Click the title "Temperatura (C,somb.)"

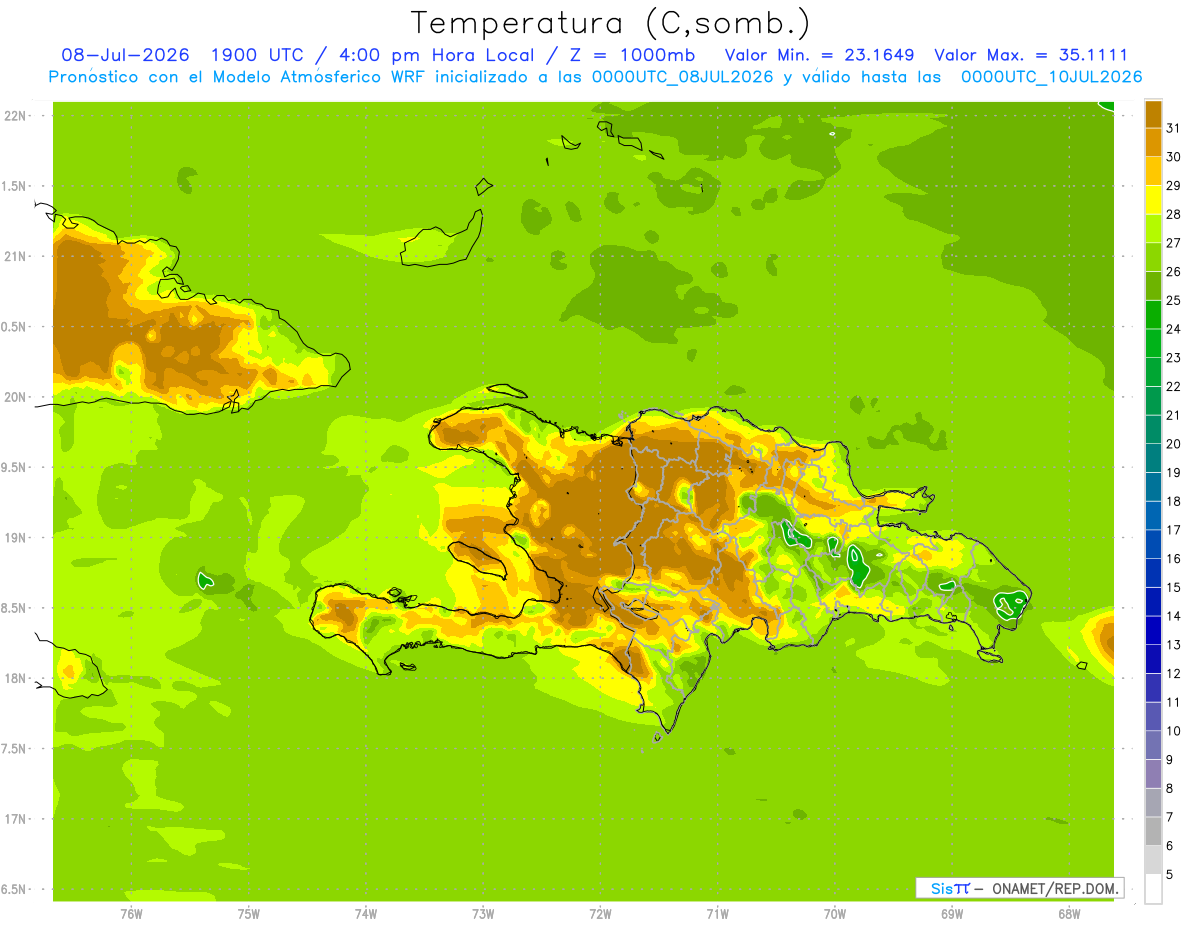pyautogui.click(x=611, y=23)
